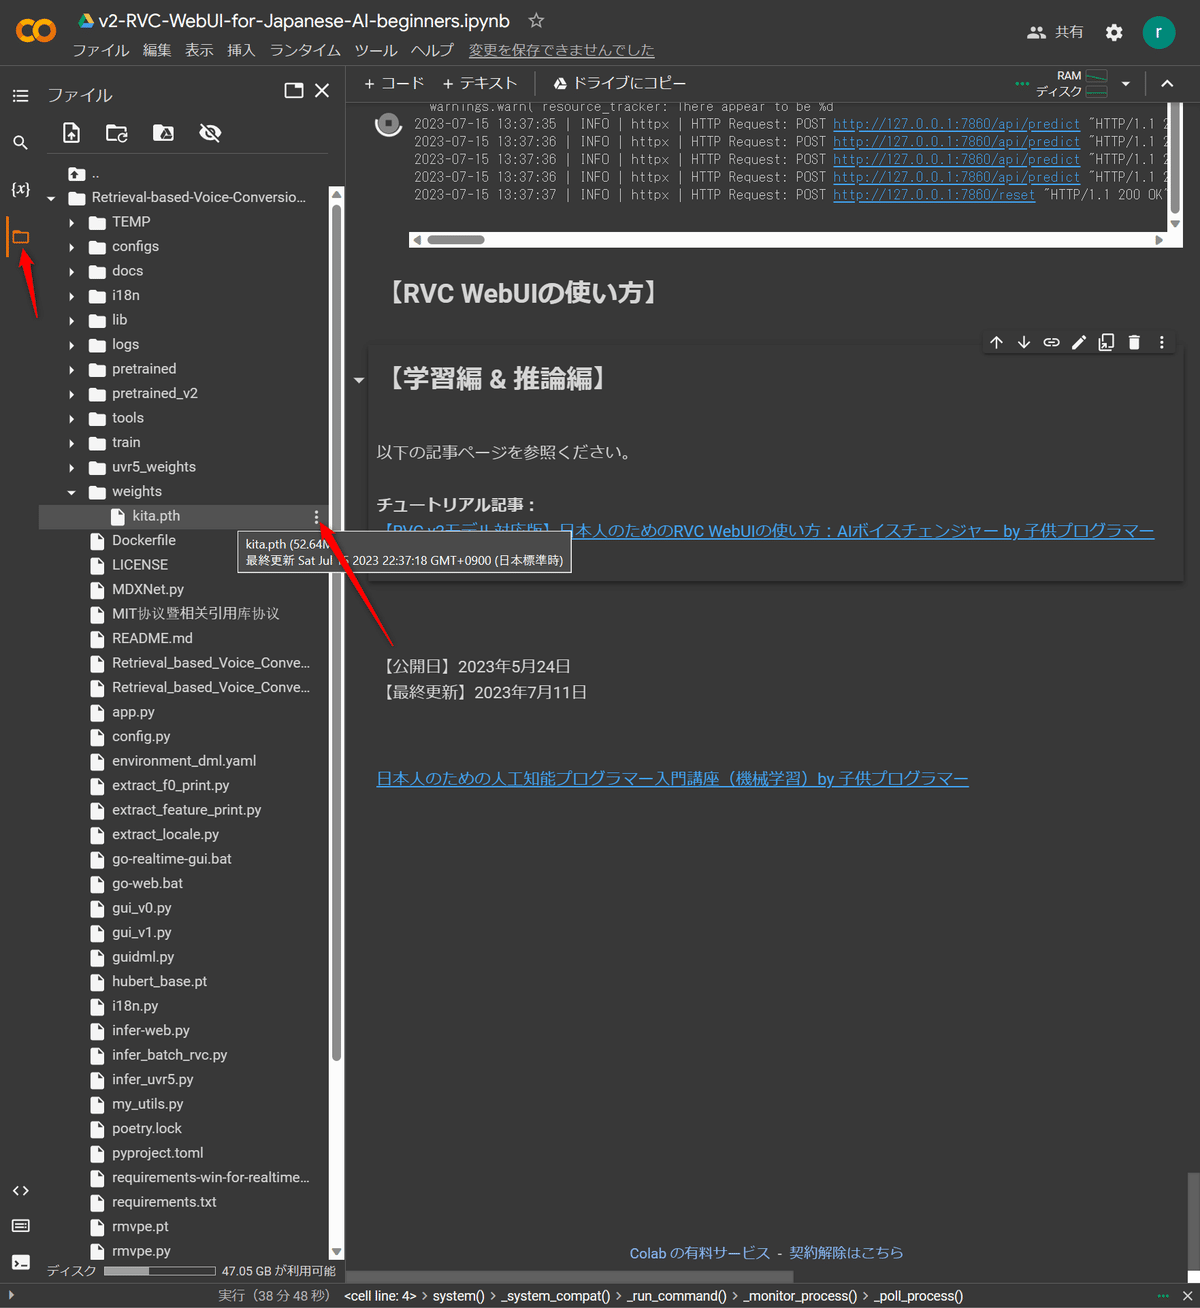Open the command palette icon
Viewport: 1200px width, 1308px height.
click(20, 1226)
